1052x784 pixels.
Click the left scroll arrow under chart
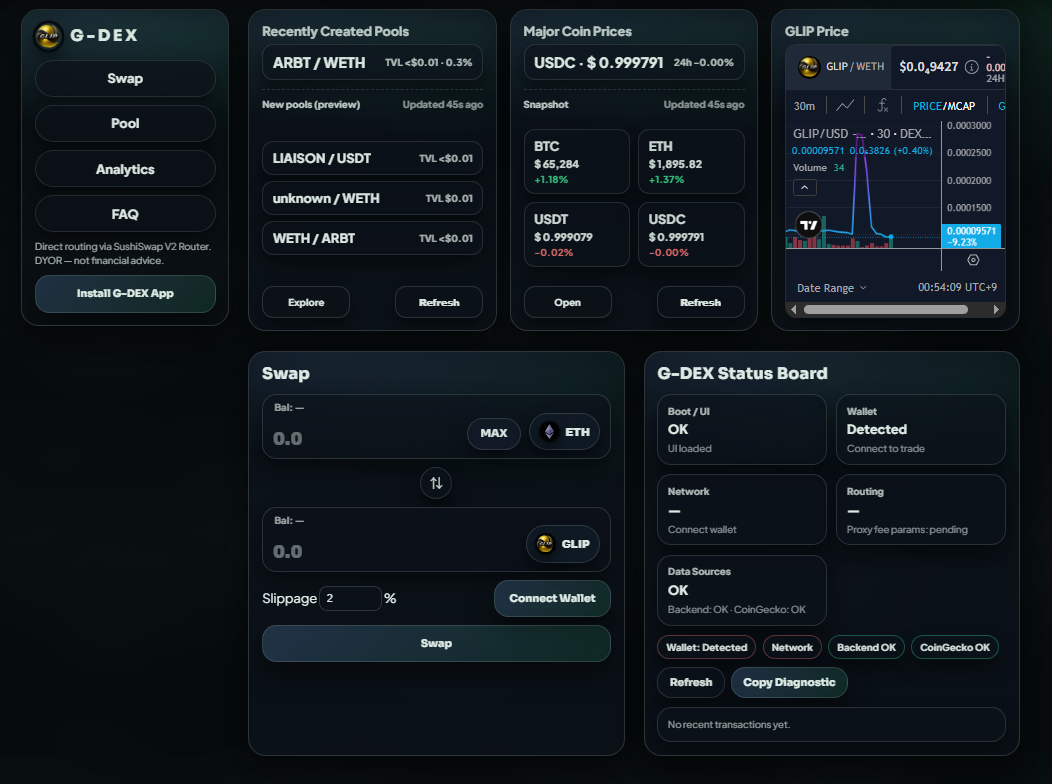click(x=794, y=309)
